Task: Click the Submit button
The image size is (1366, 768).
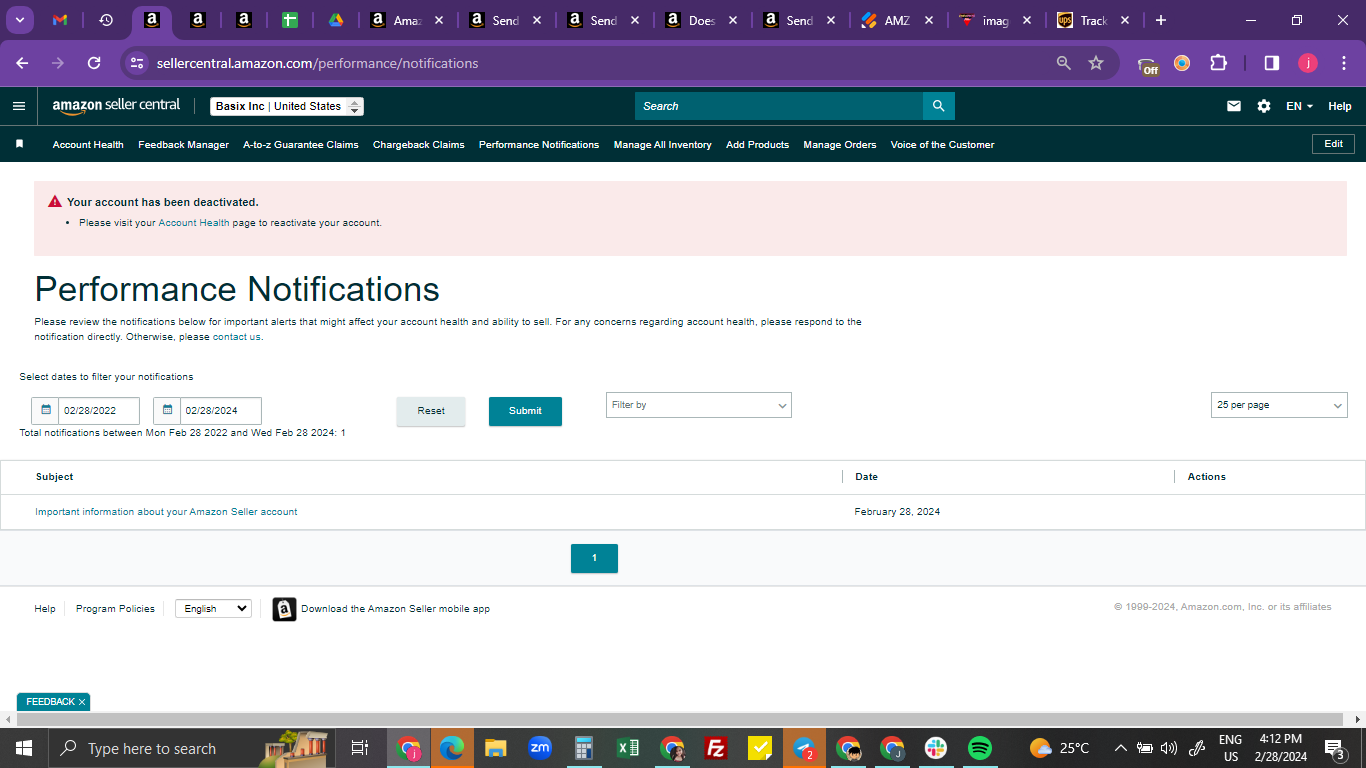Action: (525, 411)
